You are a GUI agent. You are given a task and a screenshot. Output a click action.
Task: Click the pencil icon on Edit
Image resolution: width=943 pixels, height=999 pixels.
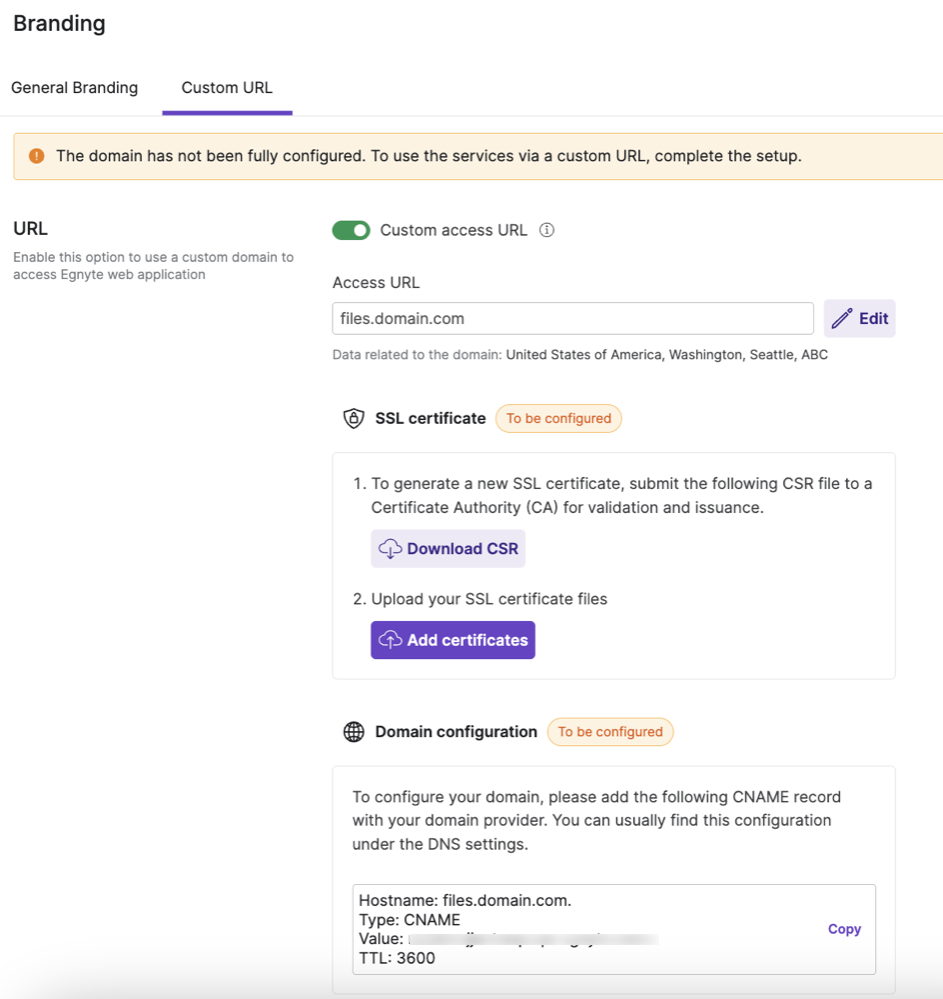point(842,318)
